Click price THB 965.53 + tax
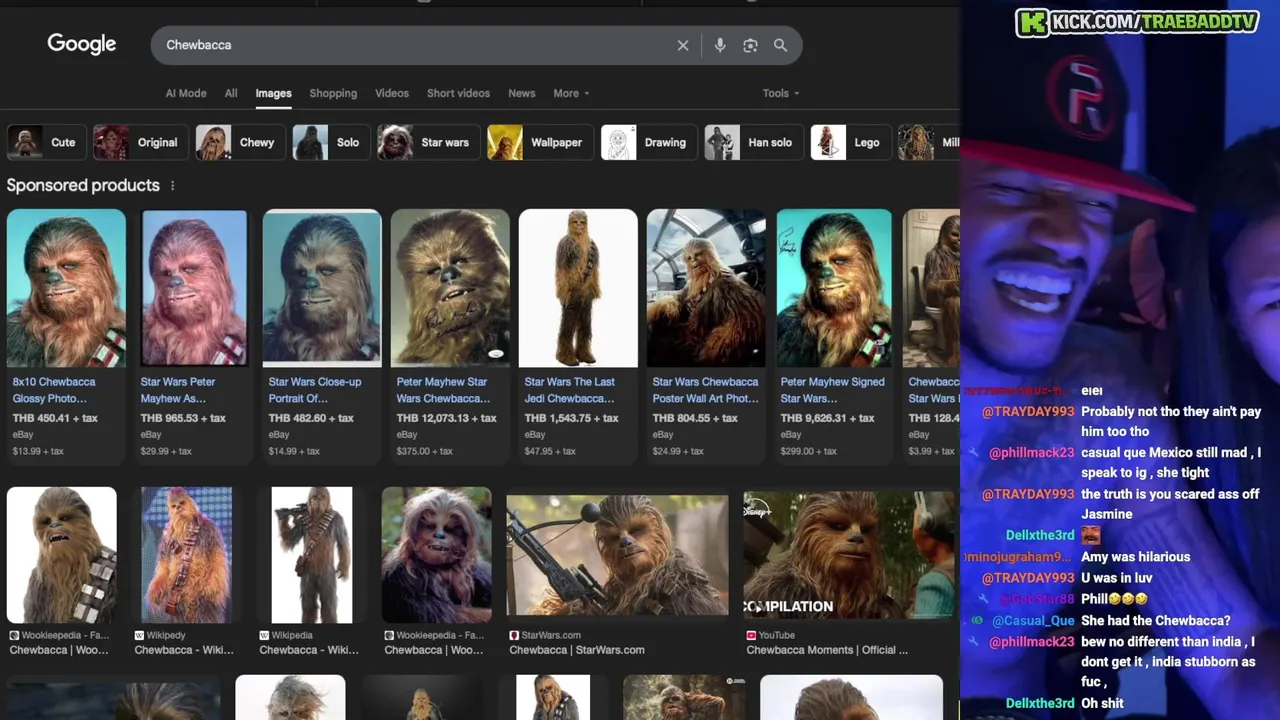Image resolution: width=1280 pixels, height=720 pixels. click(183, 418)
